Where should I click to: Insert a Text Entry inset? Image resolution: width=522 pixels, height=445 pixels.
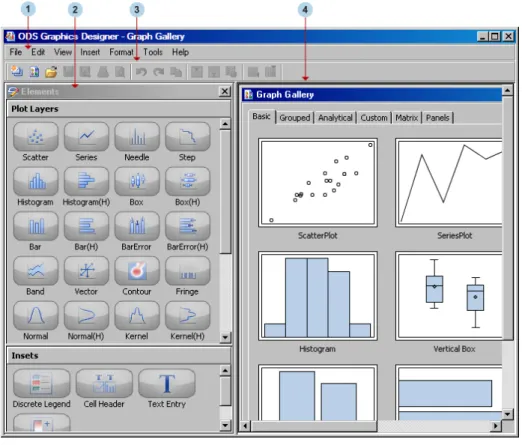[x=167, y=383]
